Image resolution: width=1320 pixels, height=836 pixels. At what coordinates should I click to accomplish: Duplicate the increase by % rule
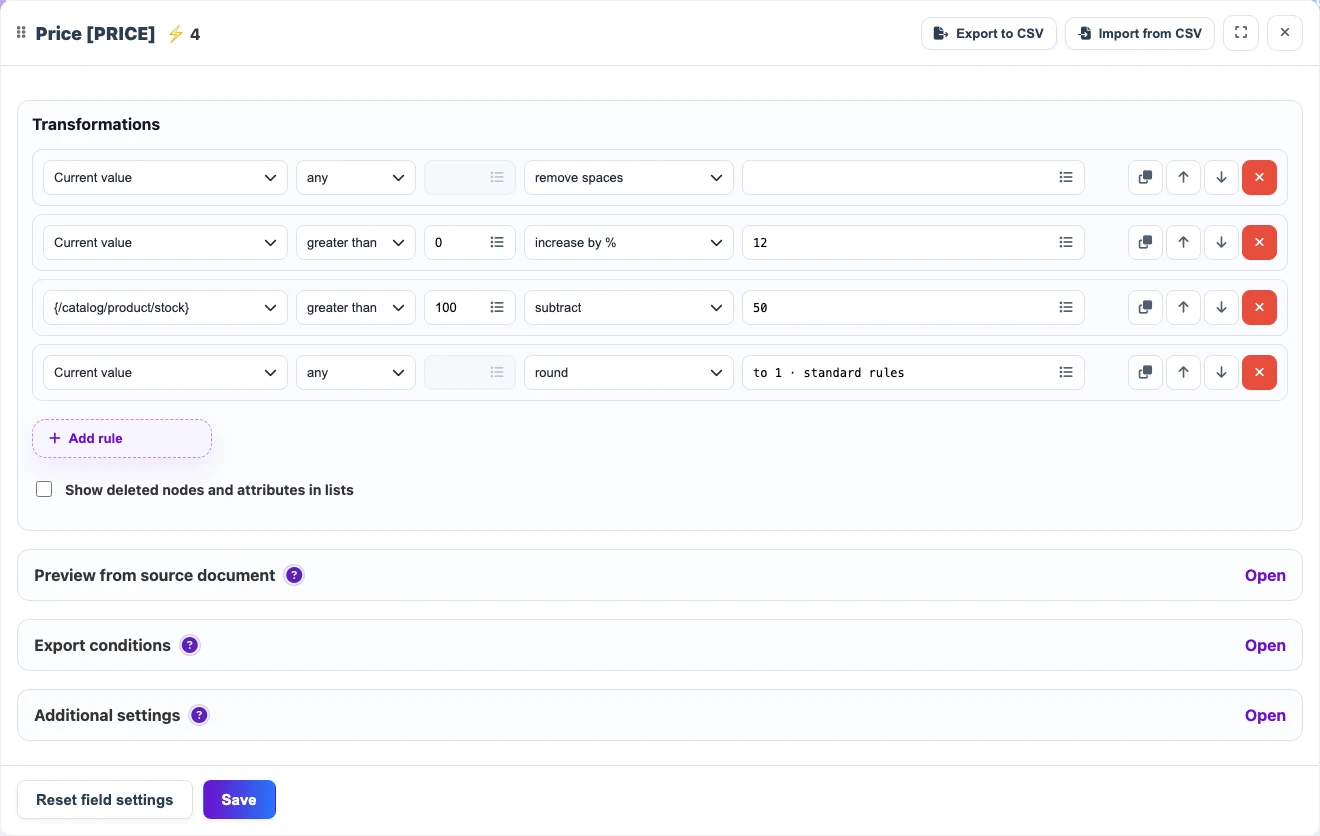click(x=1145, y=242)
